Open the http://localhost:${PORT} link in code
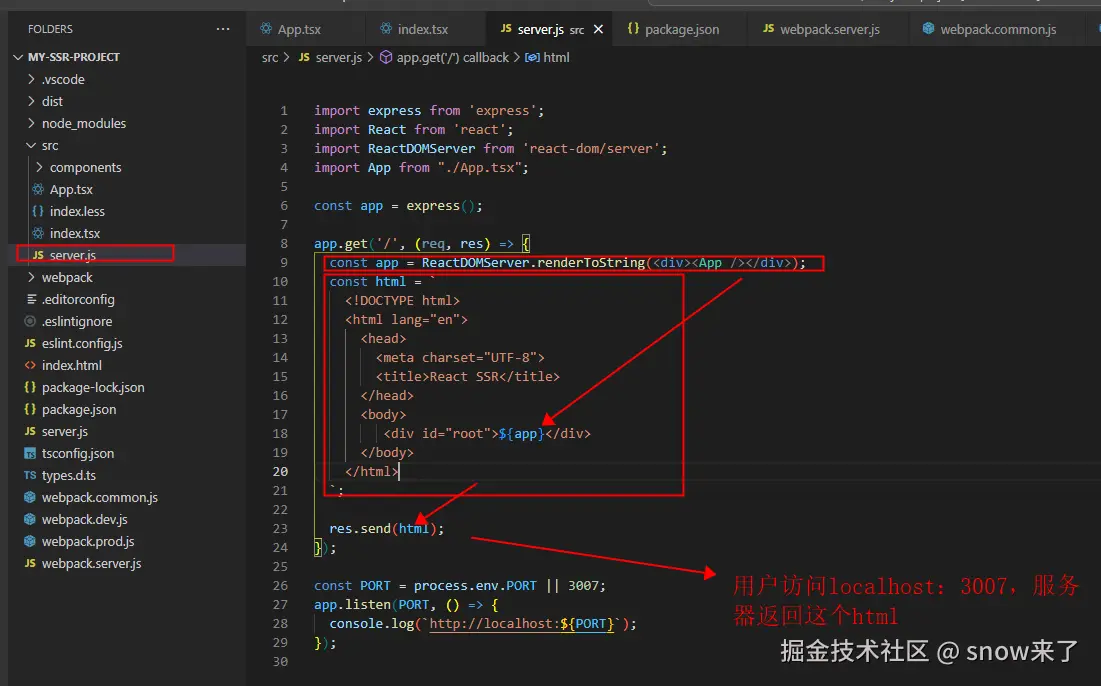Viewport: 1101px width, 686px height. (x=522, y=624)
